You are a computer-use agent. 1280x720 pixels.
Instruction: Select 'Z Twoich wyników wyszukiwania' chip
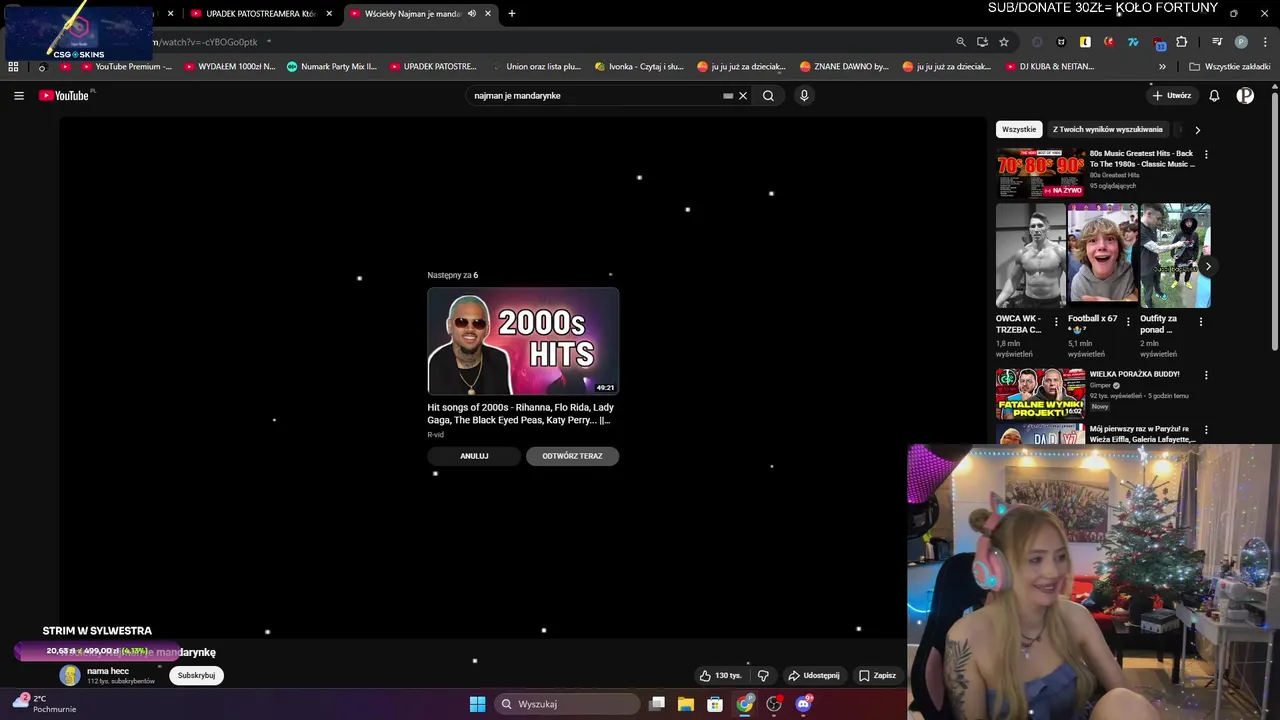[1108, 129]
